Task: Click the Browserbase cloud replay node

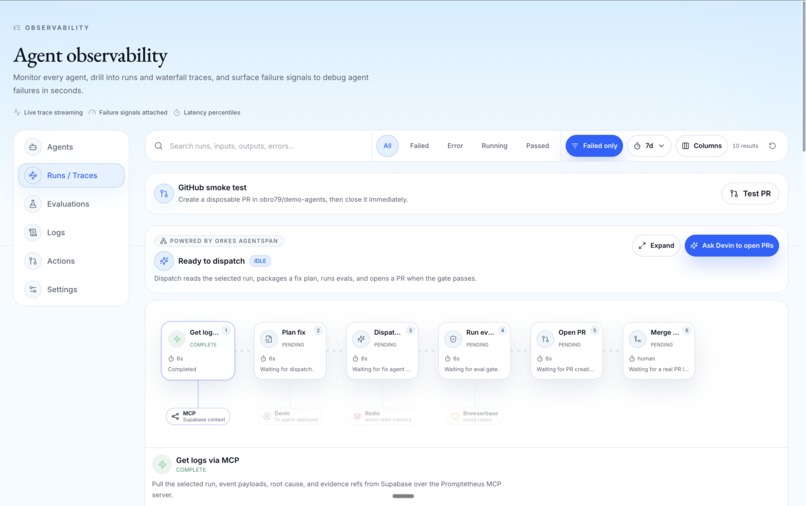Action: (x=474, y=417)
